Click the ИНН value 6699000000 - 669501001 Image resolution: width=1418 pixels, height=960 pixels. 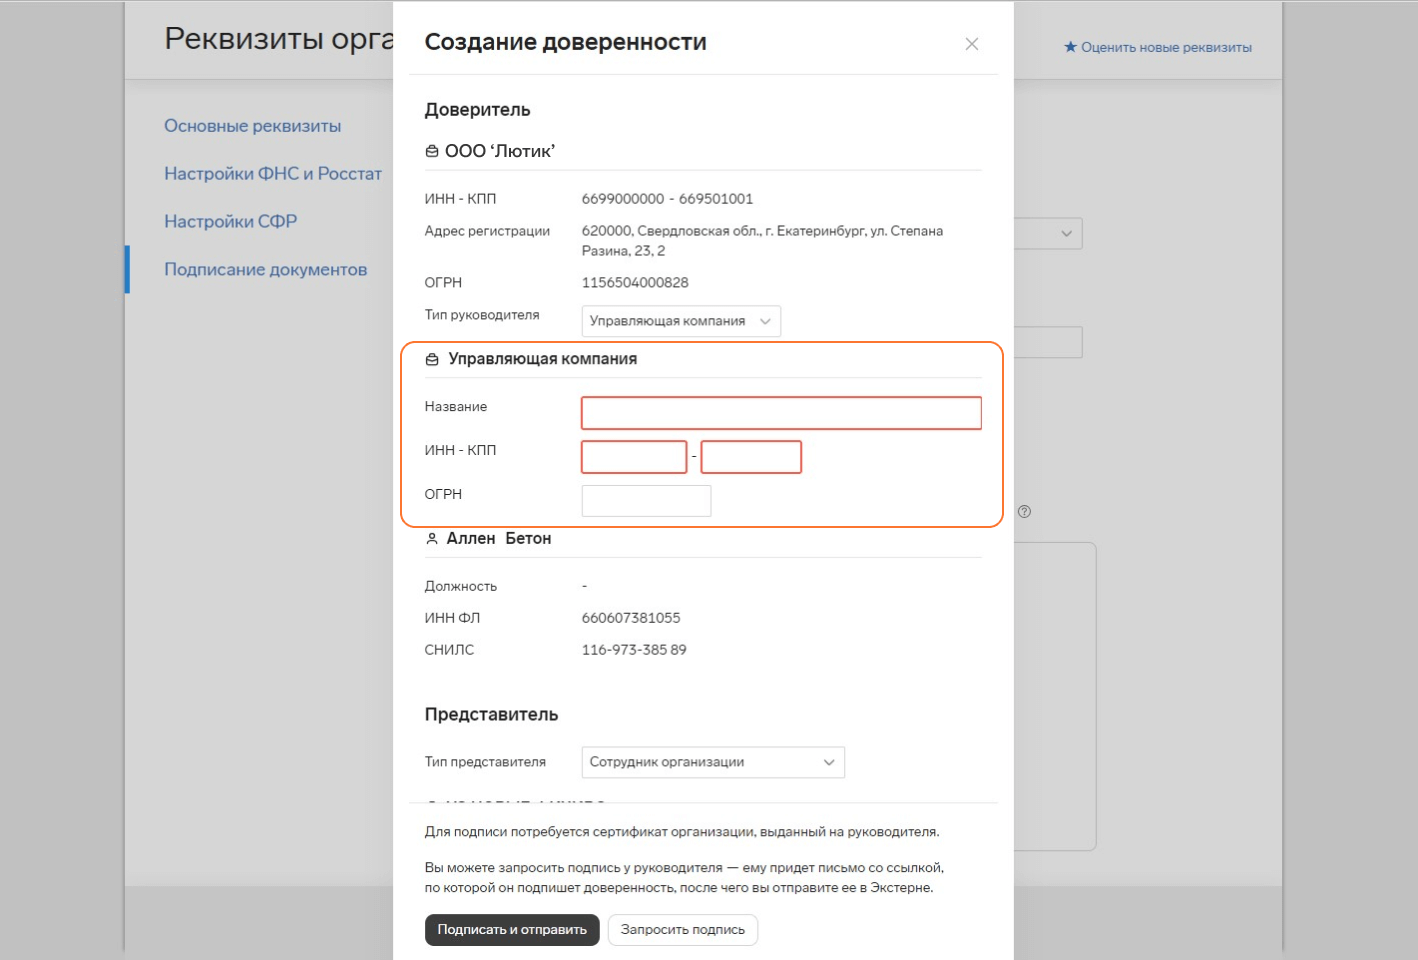667,199
